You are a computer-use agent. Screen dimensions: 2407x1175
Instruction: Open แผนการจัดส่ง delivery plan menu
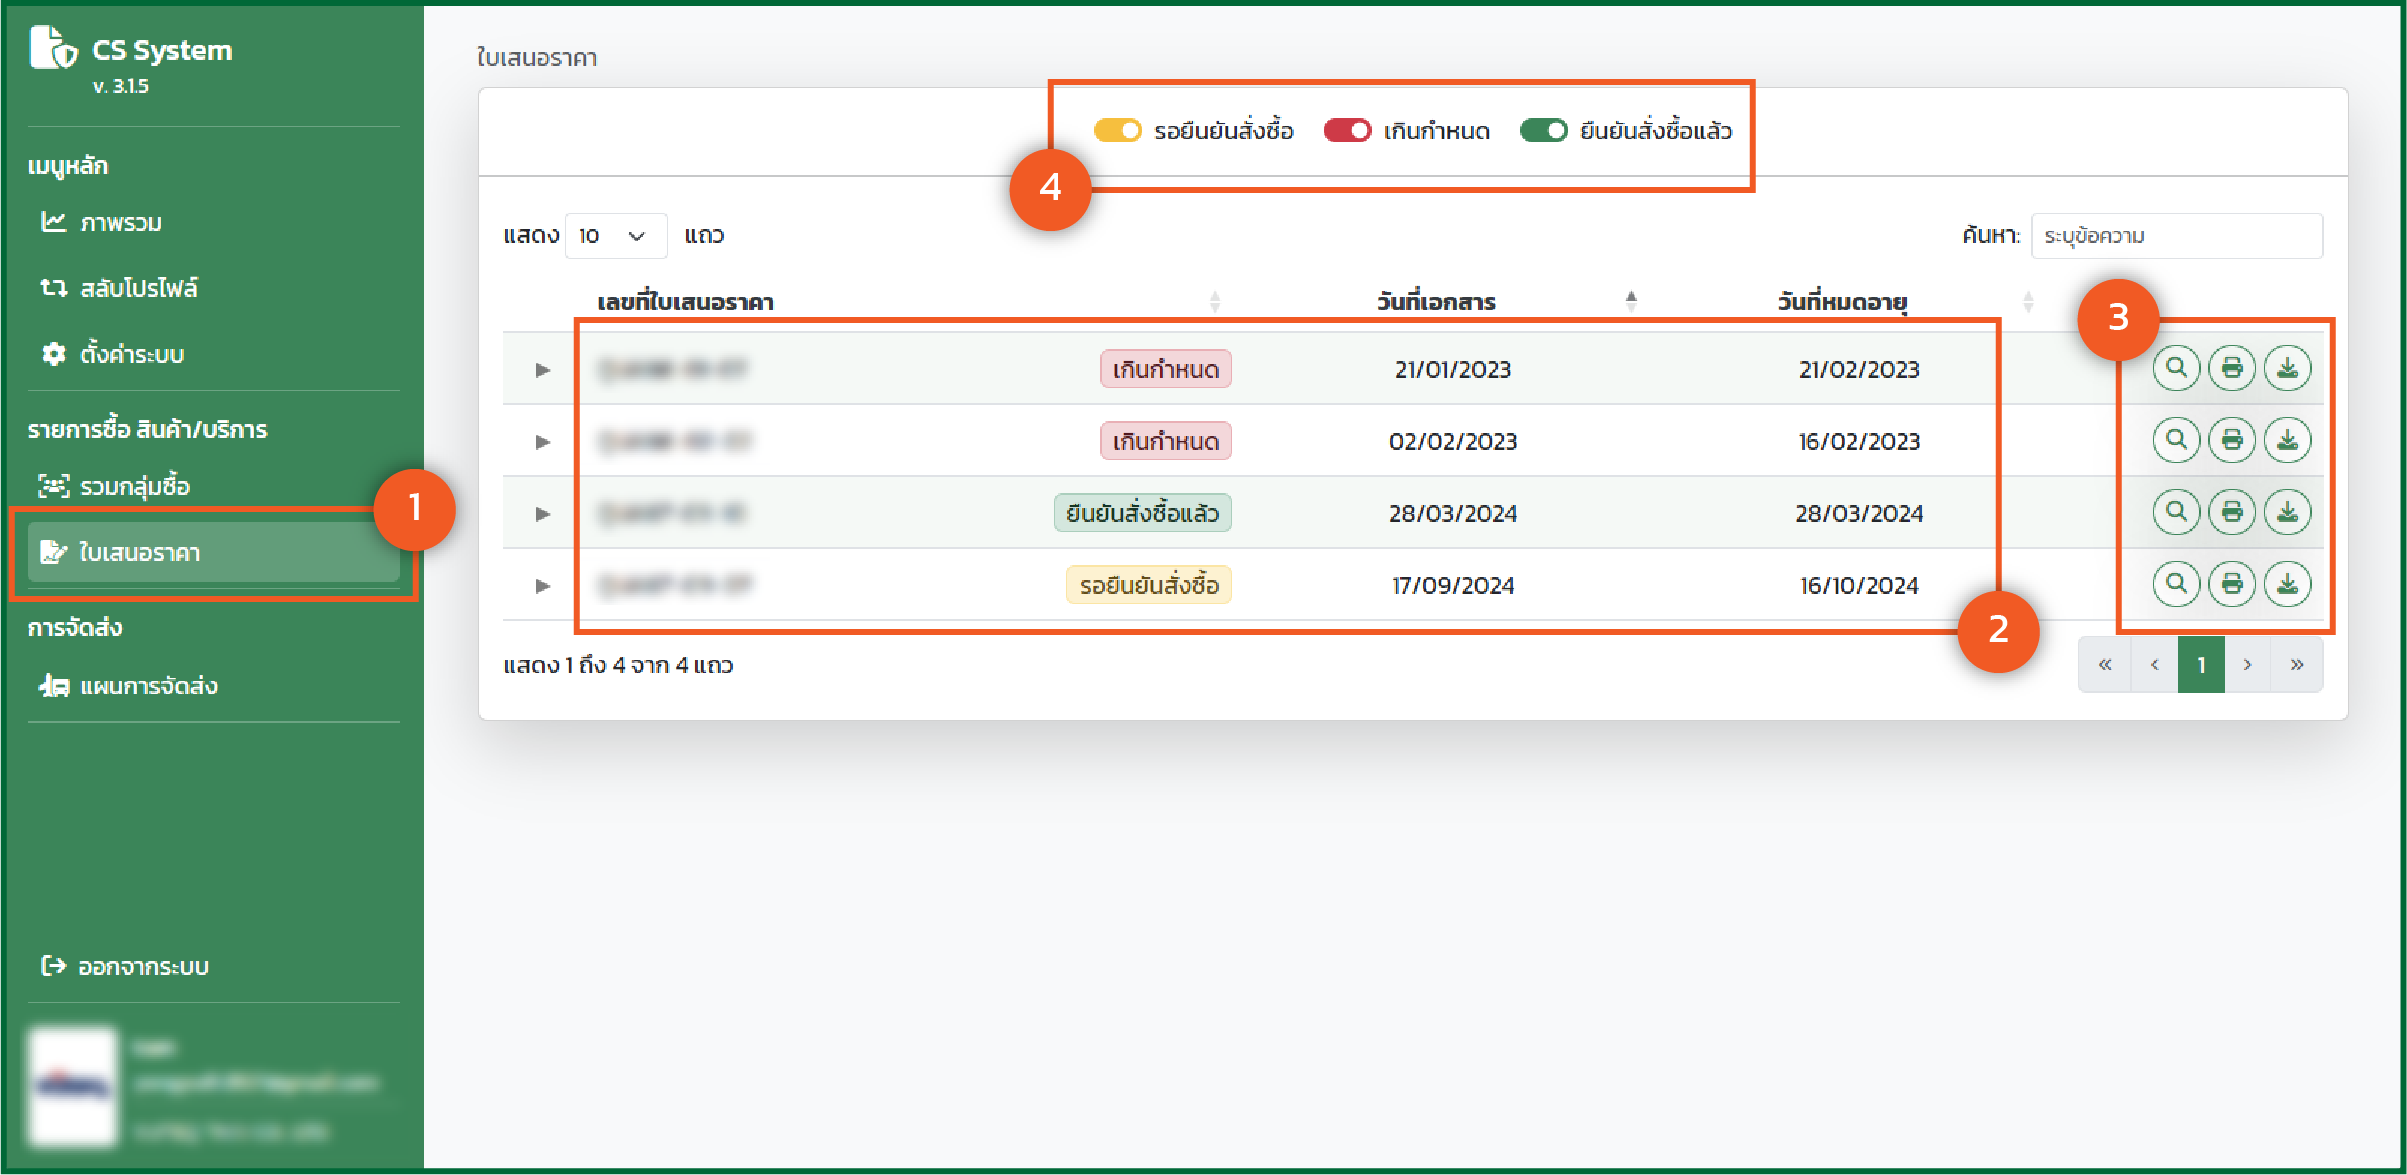click(147, 686)
